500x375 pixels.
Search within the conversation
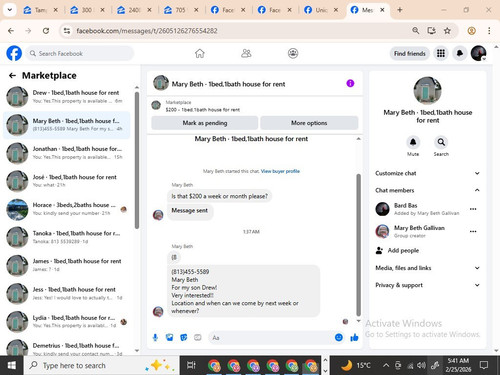[x=441, y=143]
